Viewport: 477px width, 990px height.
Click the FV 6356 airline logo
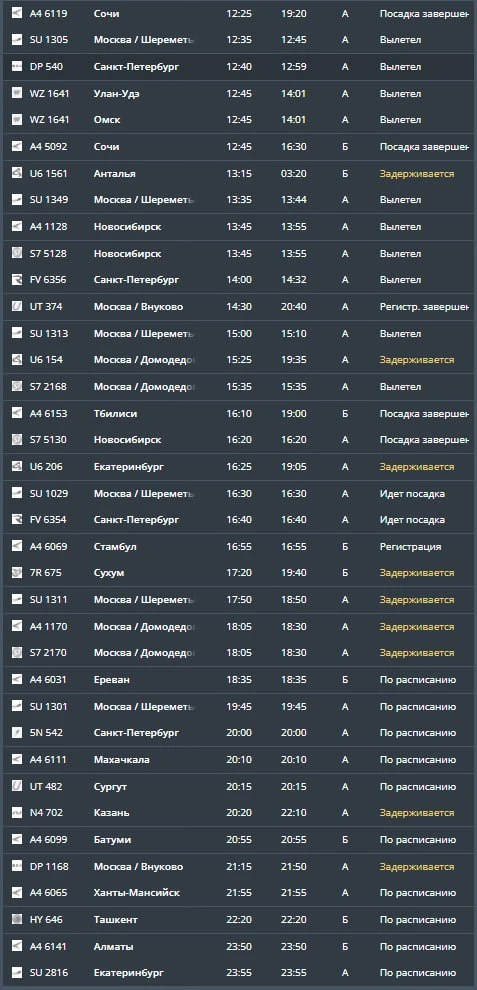pos(17,280)
